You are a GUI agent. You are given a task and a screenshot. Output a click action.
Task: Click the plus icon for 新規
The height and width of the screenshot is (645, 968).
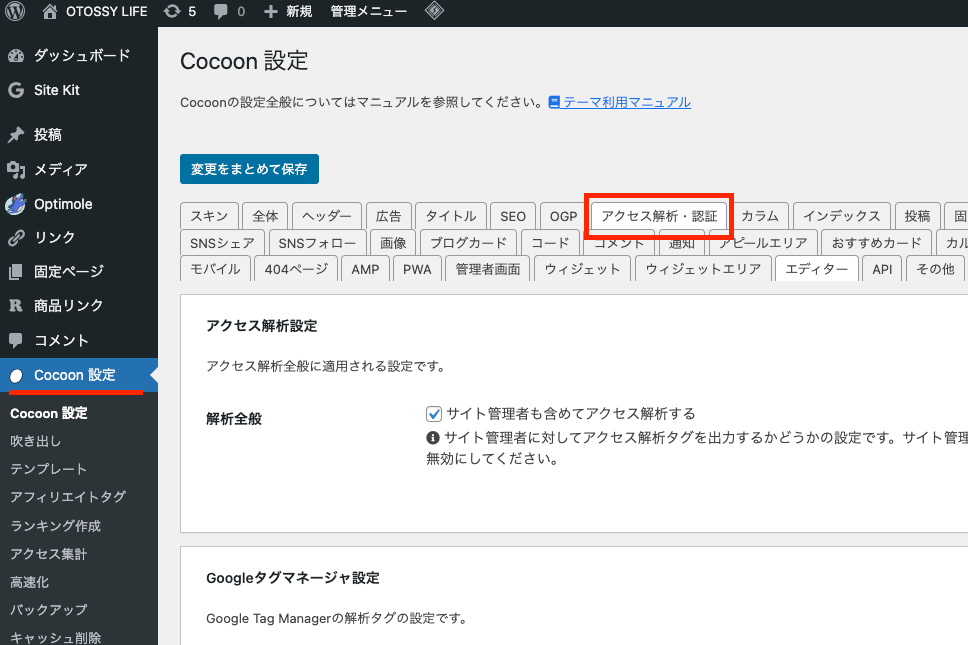tap(271, 12)
